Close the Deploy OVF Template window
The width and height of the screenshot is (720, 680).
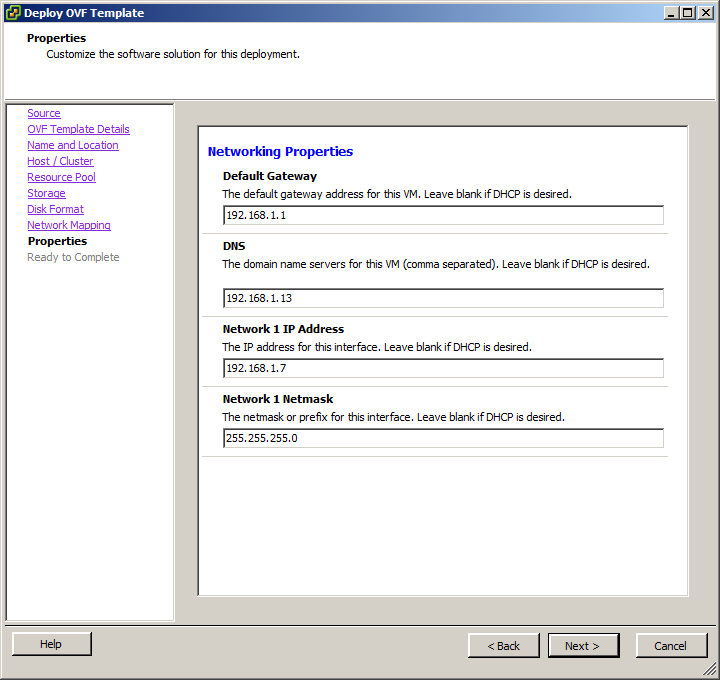point(705,13)
